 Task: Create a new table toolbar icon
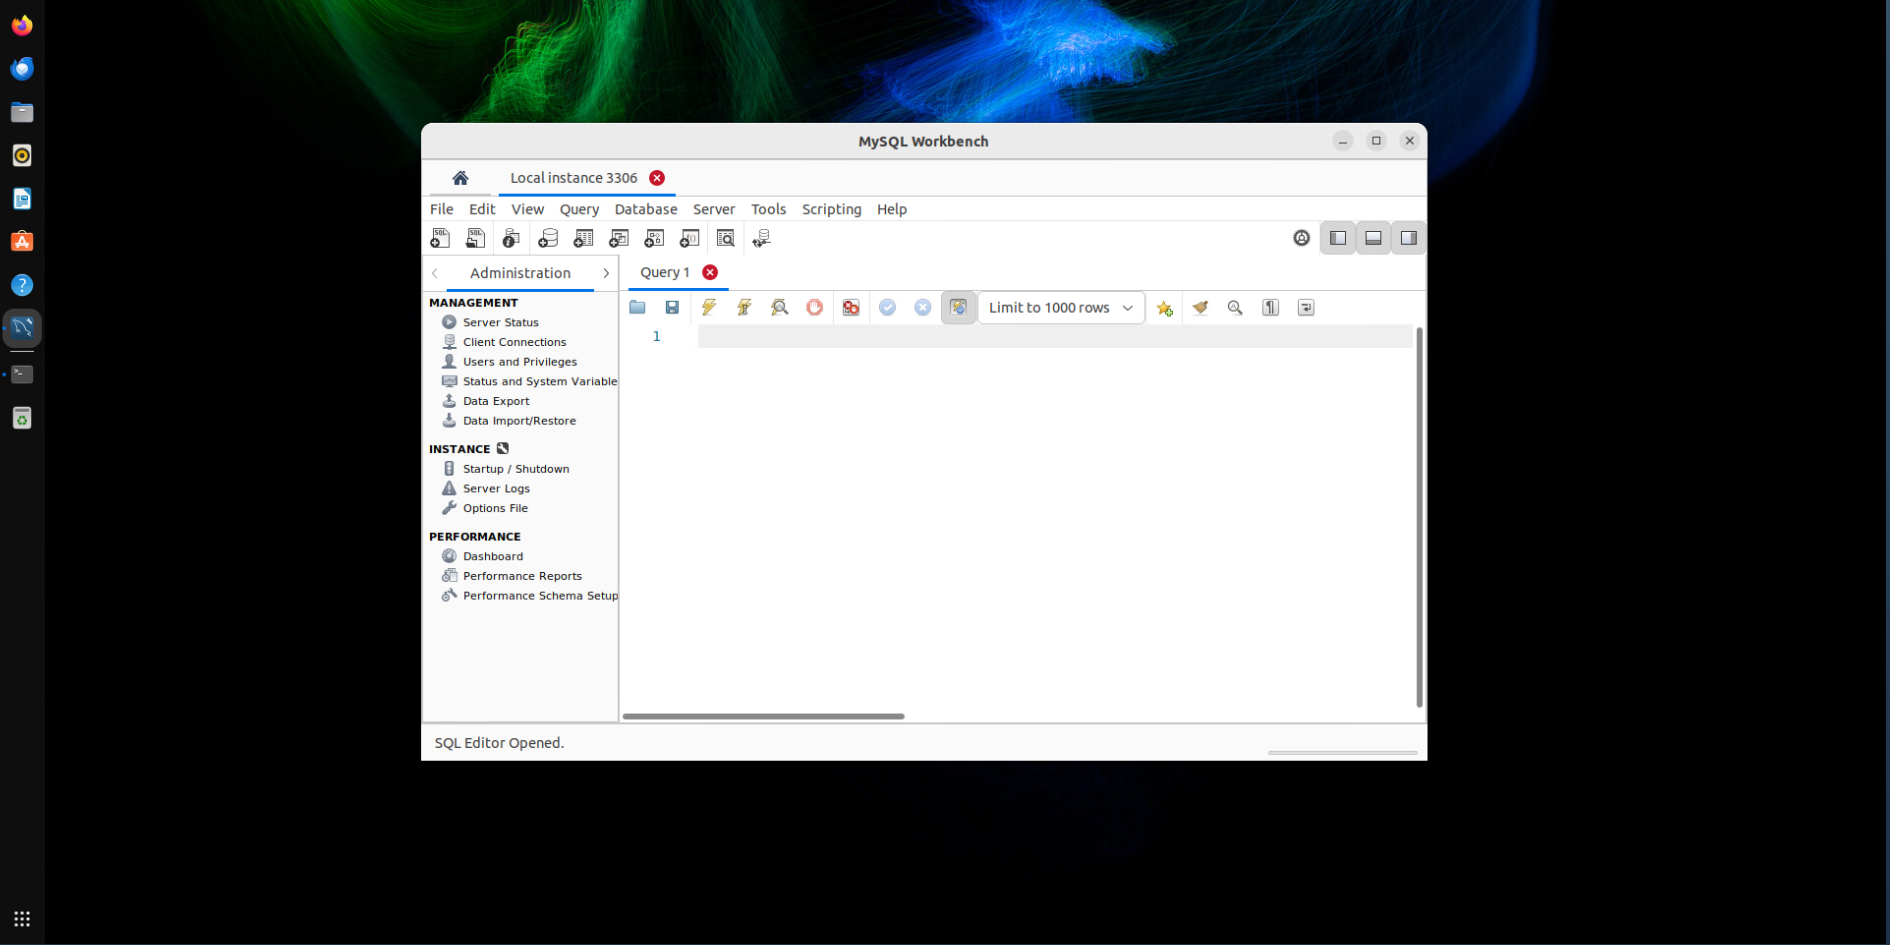pyautogui.click(x=583, y=238)
